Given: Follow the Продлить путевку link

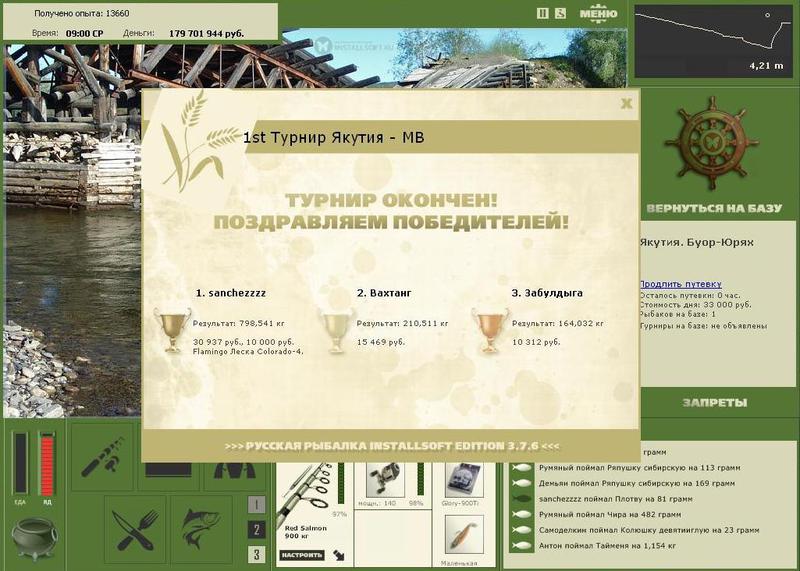Looking at the screenshot, I should pos(681,284).
